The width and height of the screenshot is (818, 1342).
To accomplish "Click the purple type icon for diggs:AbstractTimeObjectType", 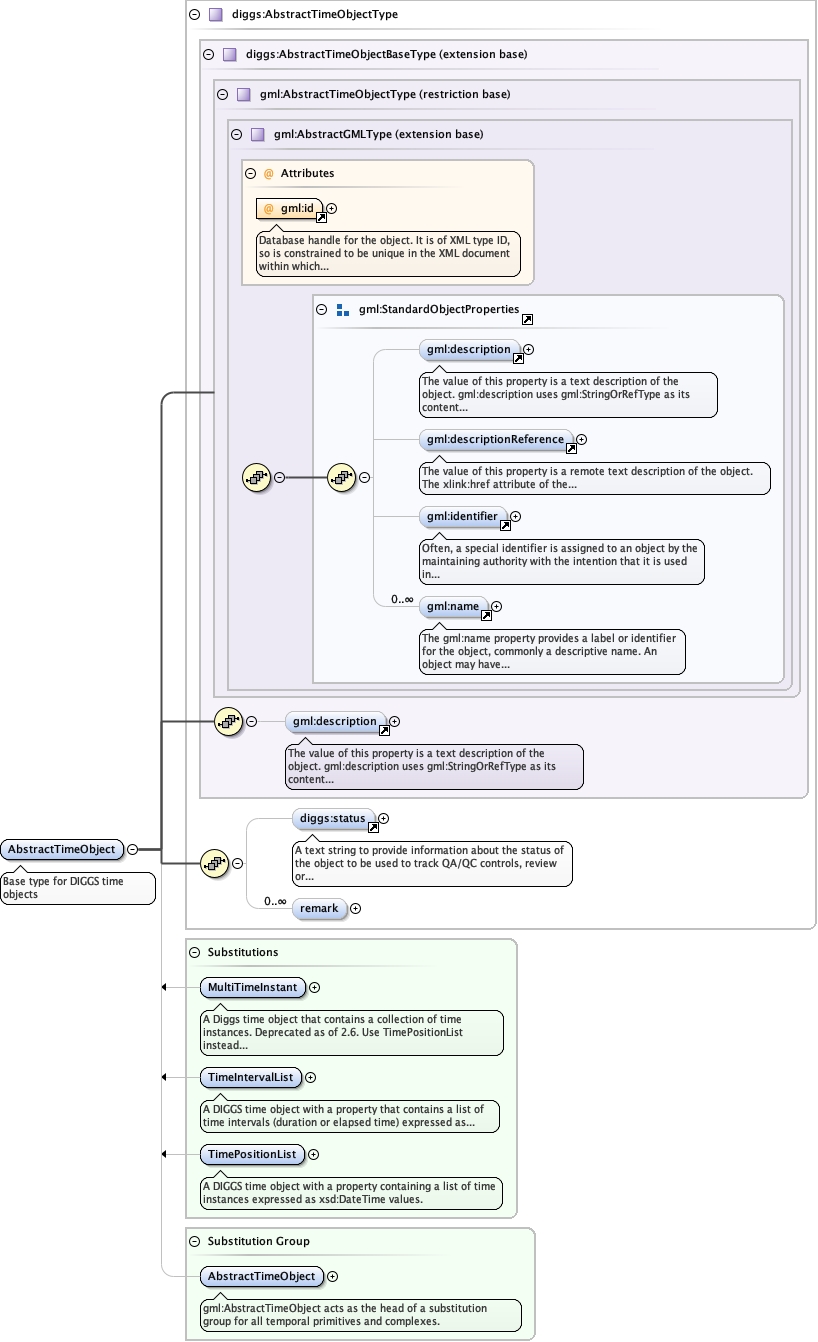I will [x=215, y=15].
